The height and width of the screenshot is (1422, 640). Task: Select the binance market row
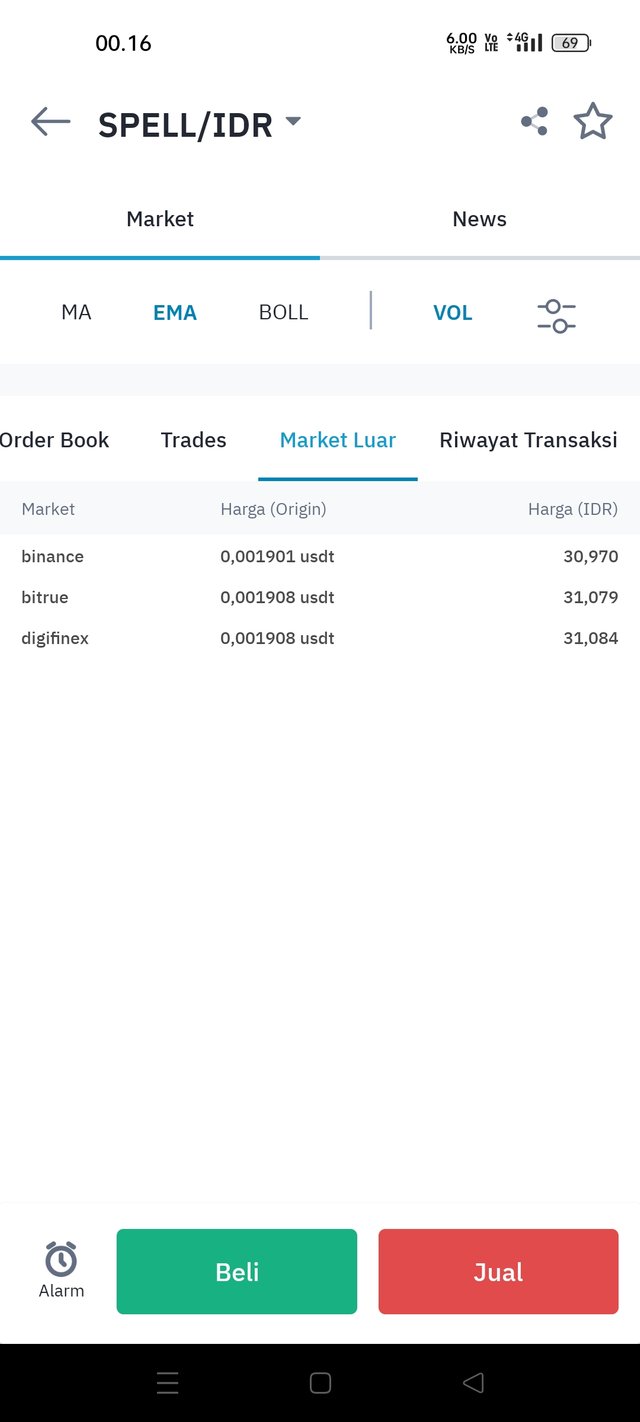[320, 556]
